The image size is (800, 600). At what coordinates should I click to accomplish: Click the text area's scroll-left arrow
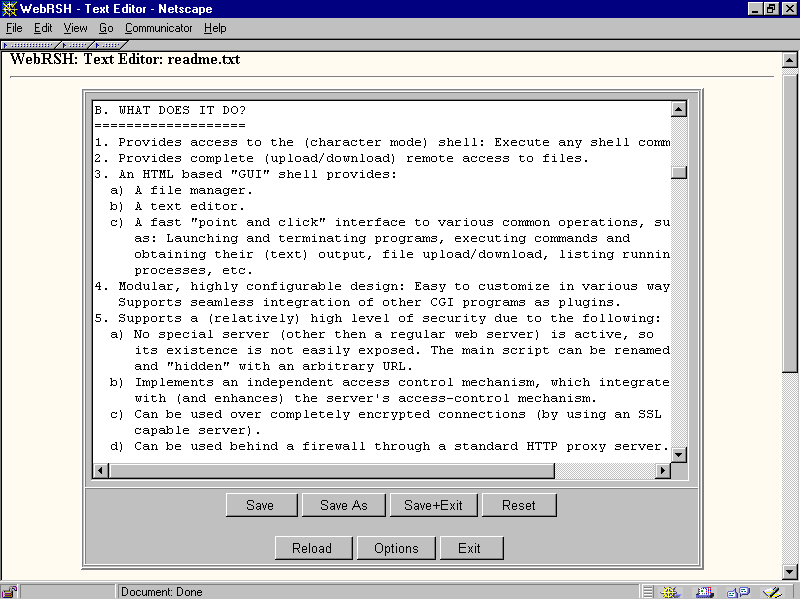click(101, 470)
